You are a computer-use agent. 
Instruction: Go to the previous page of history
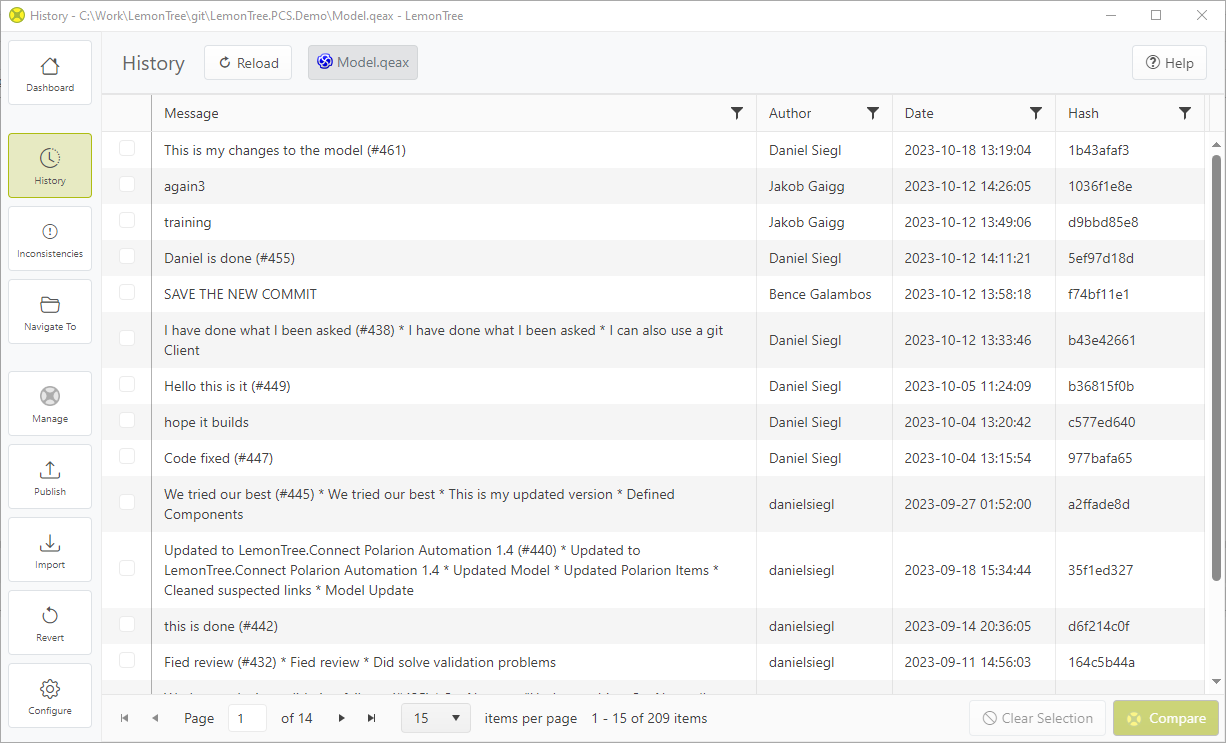[x=155, y=718]
